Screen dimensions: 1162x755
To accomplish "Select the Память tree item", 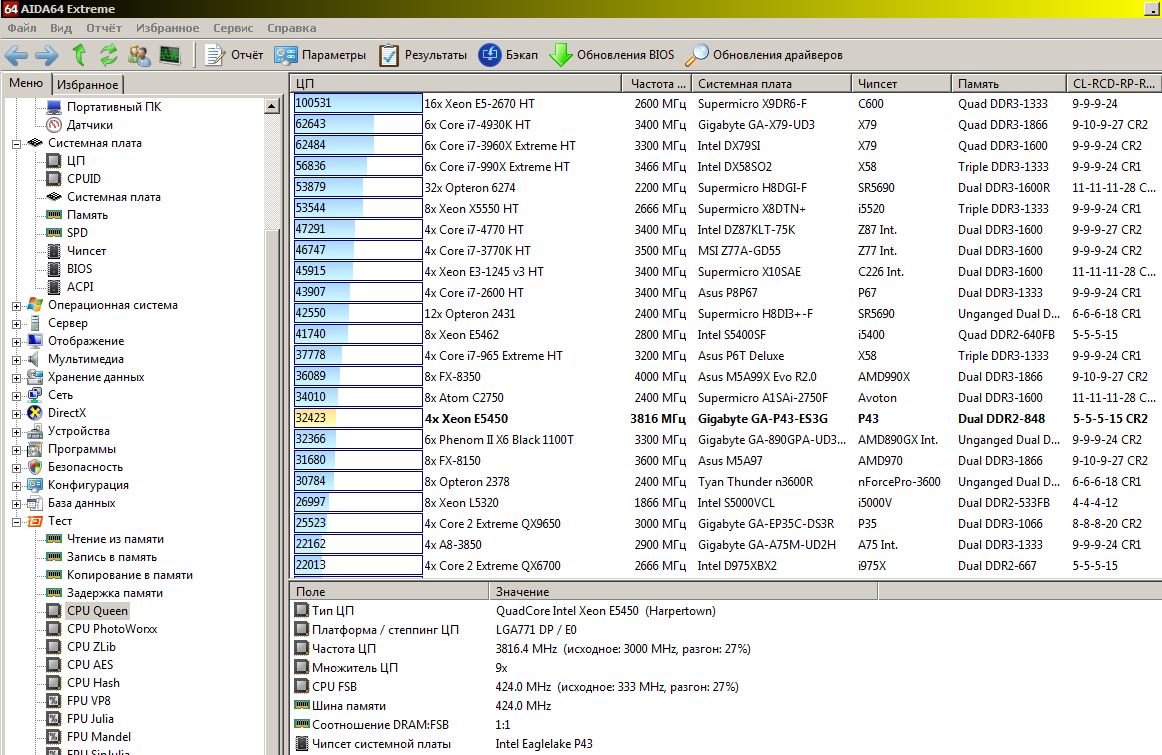I will click(x=77, y=215).
